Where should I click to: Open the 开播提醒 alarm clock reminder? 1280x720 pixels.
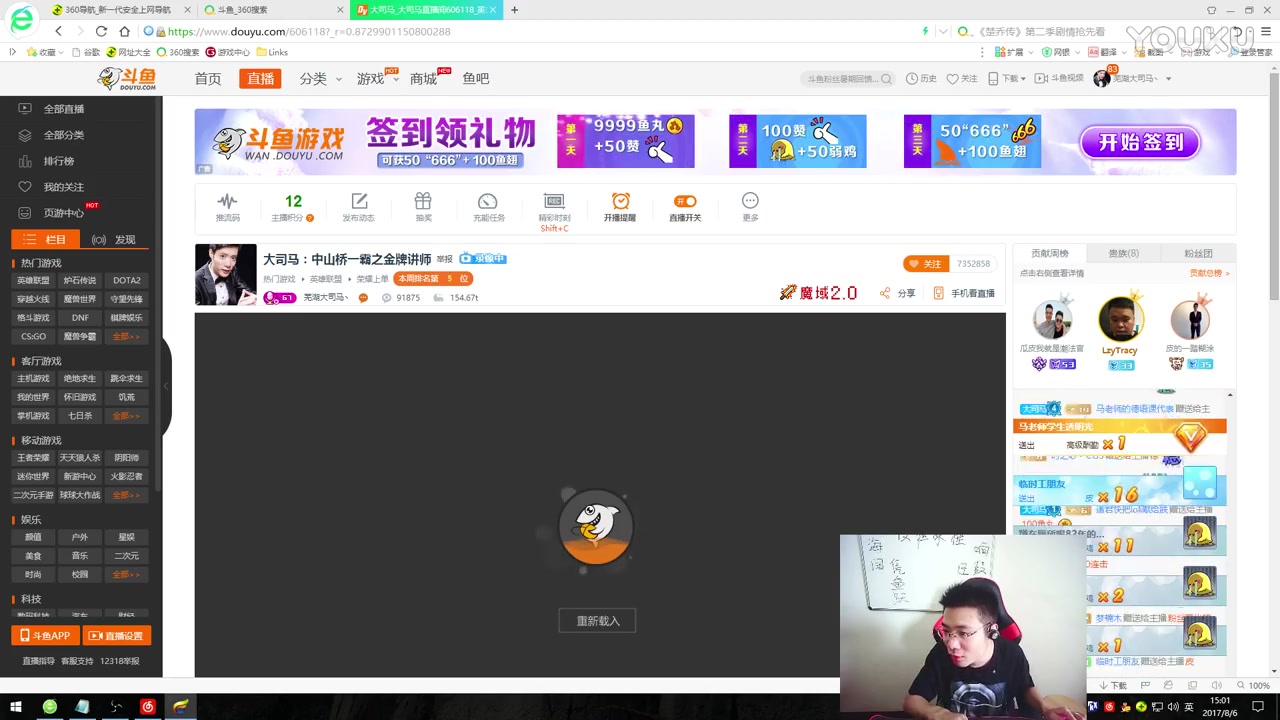(x=620, y=207)
